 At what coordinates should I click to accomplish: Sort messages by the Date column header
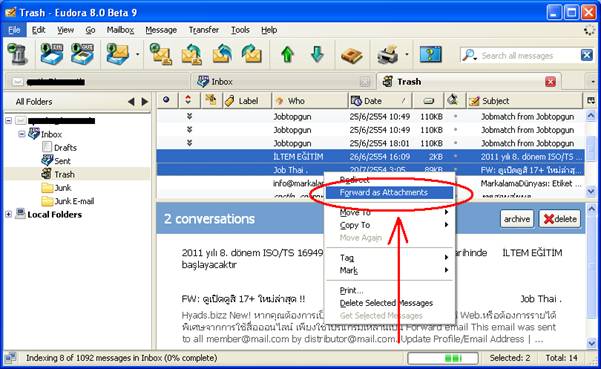click(x=380, y=101)
